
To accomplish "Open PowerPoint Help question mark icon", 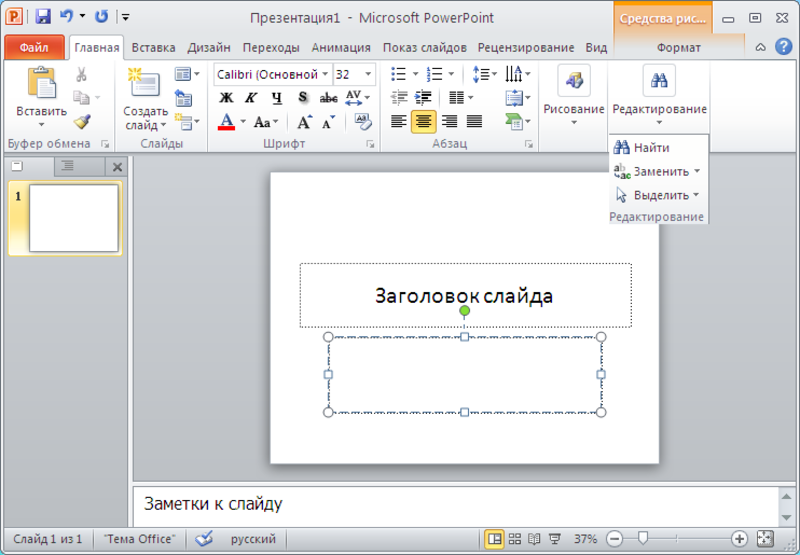I will pos(783,47).
